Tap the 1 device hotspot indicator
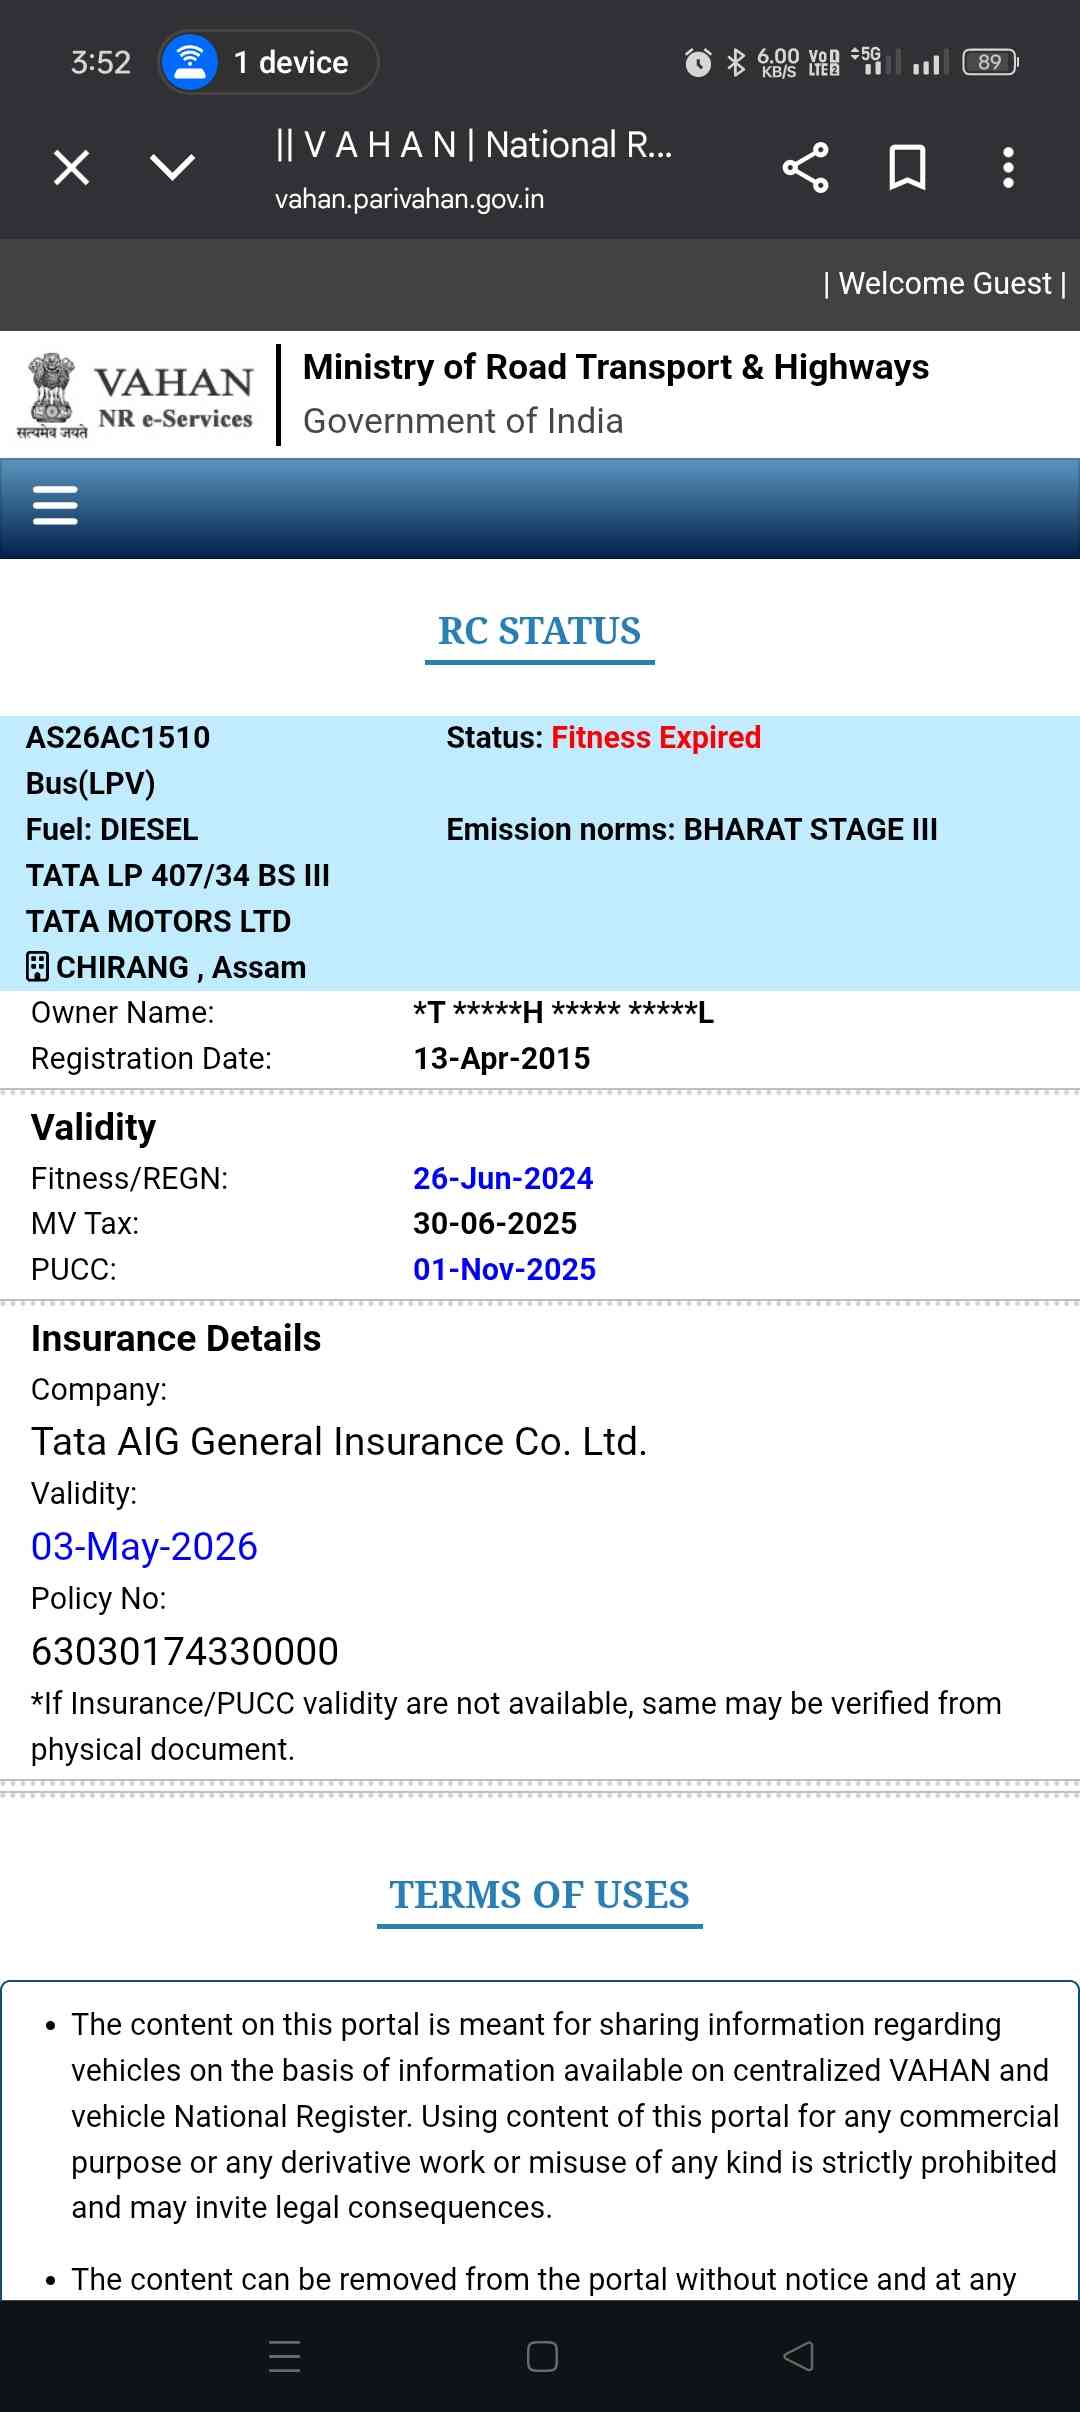The image size is (1080, 2412). [268, 62]
